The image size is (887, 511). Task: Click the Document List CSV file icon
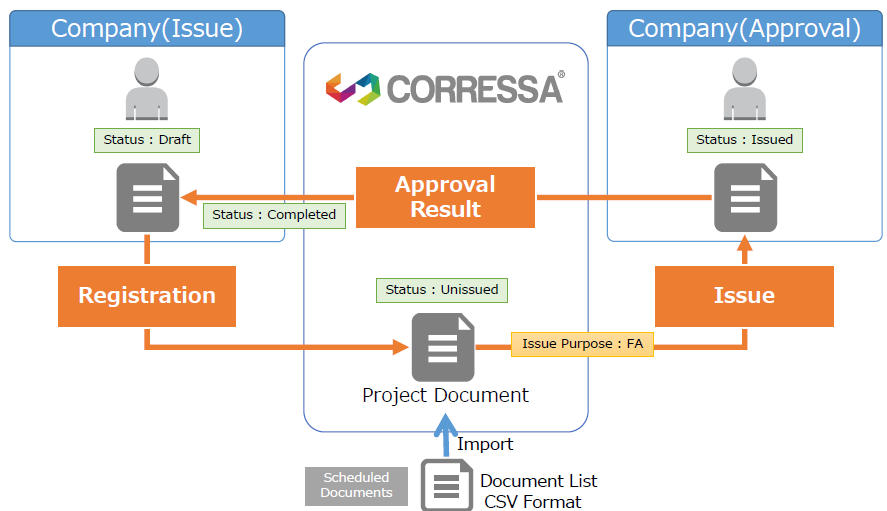click(x=447, y=486)
